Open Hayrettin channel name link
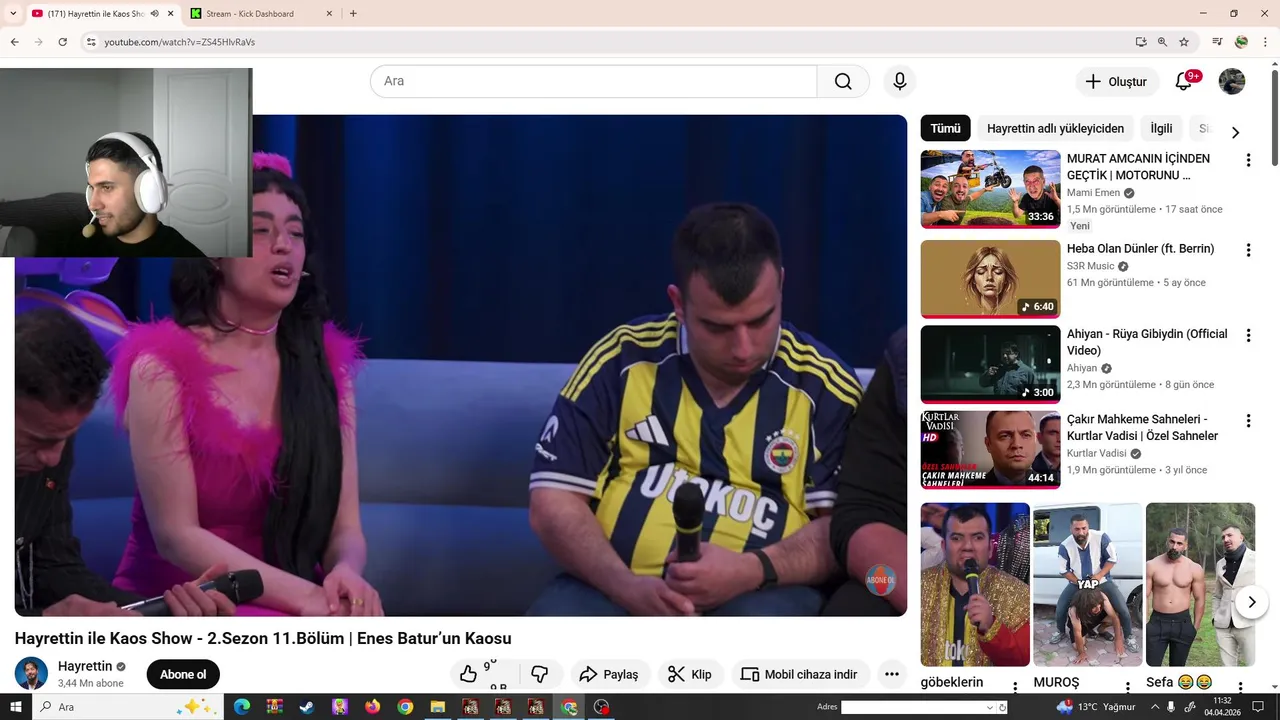The width and height of the screenshot is (1280, 720). pos(85,666)
